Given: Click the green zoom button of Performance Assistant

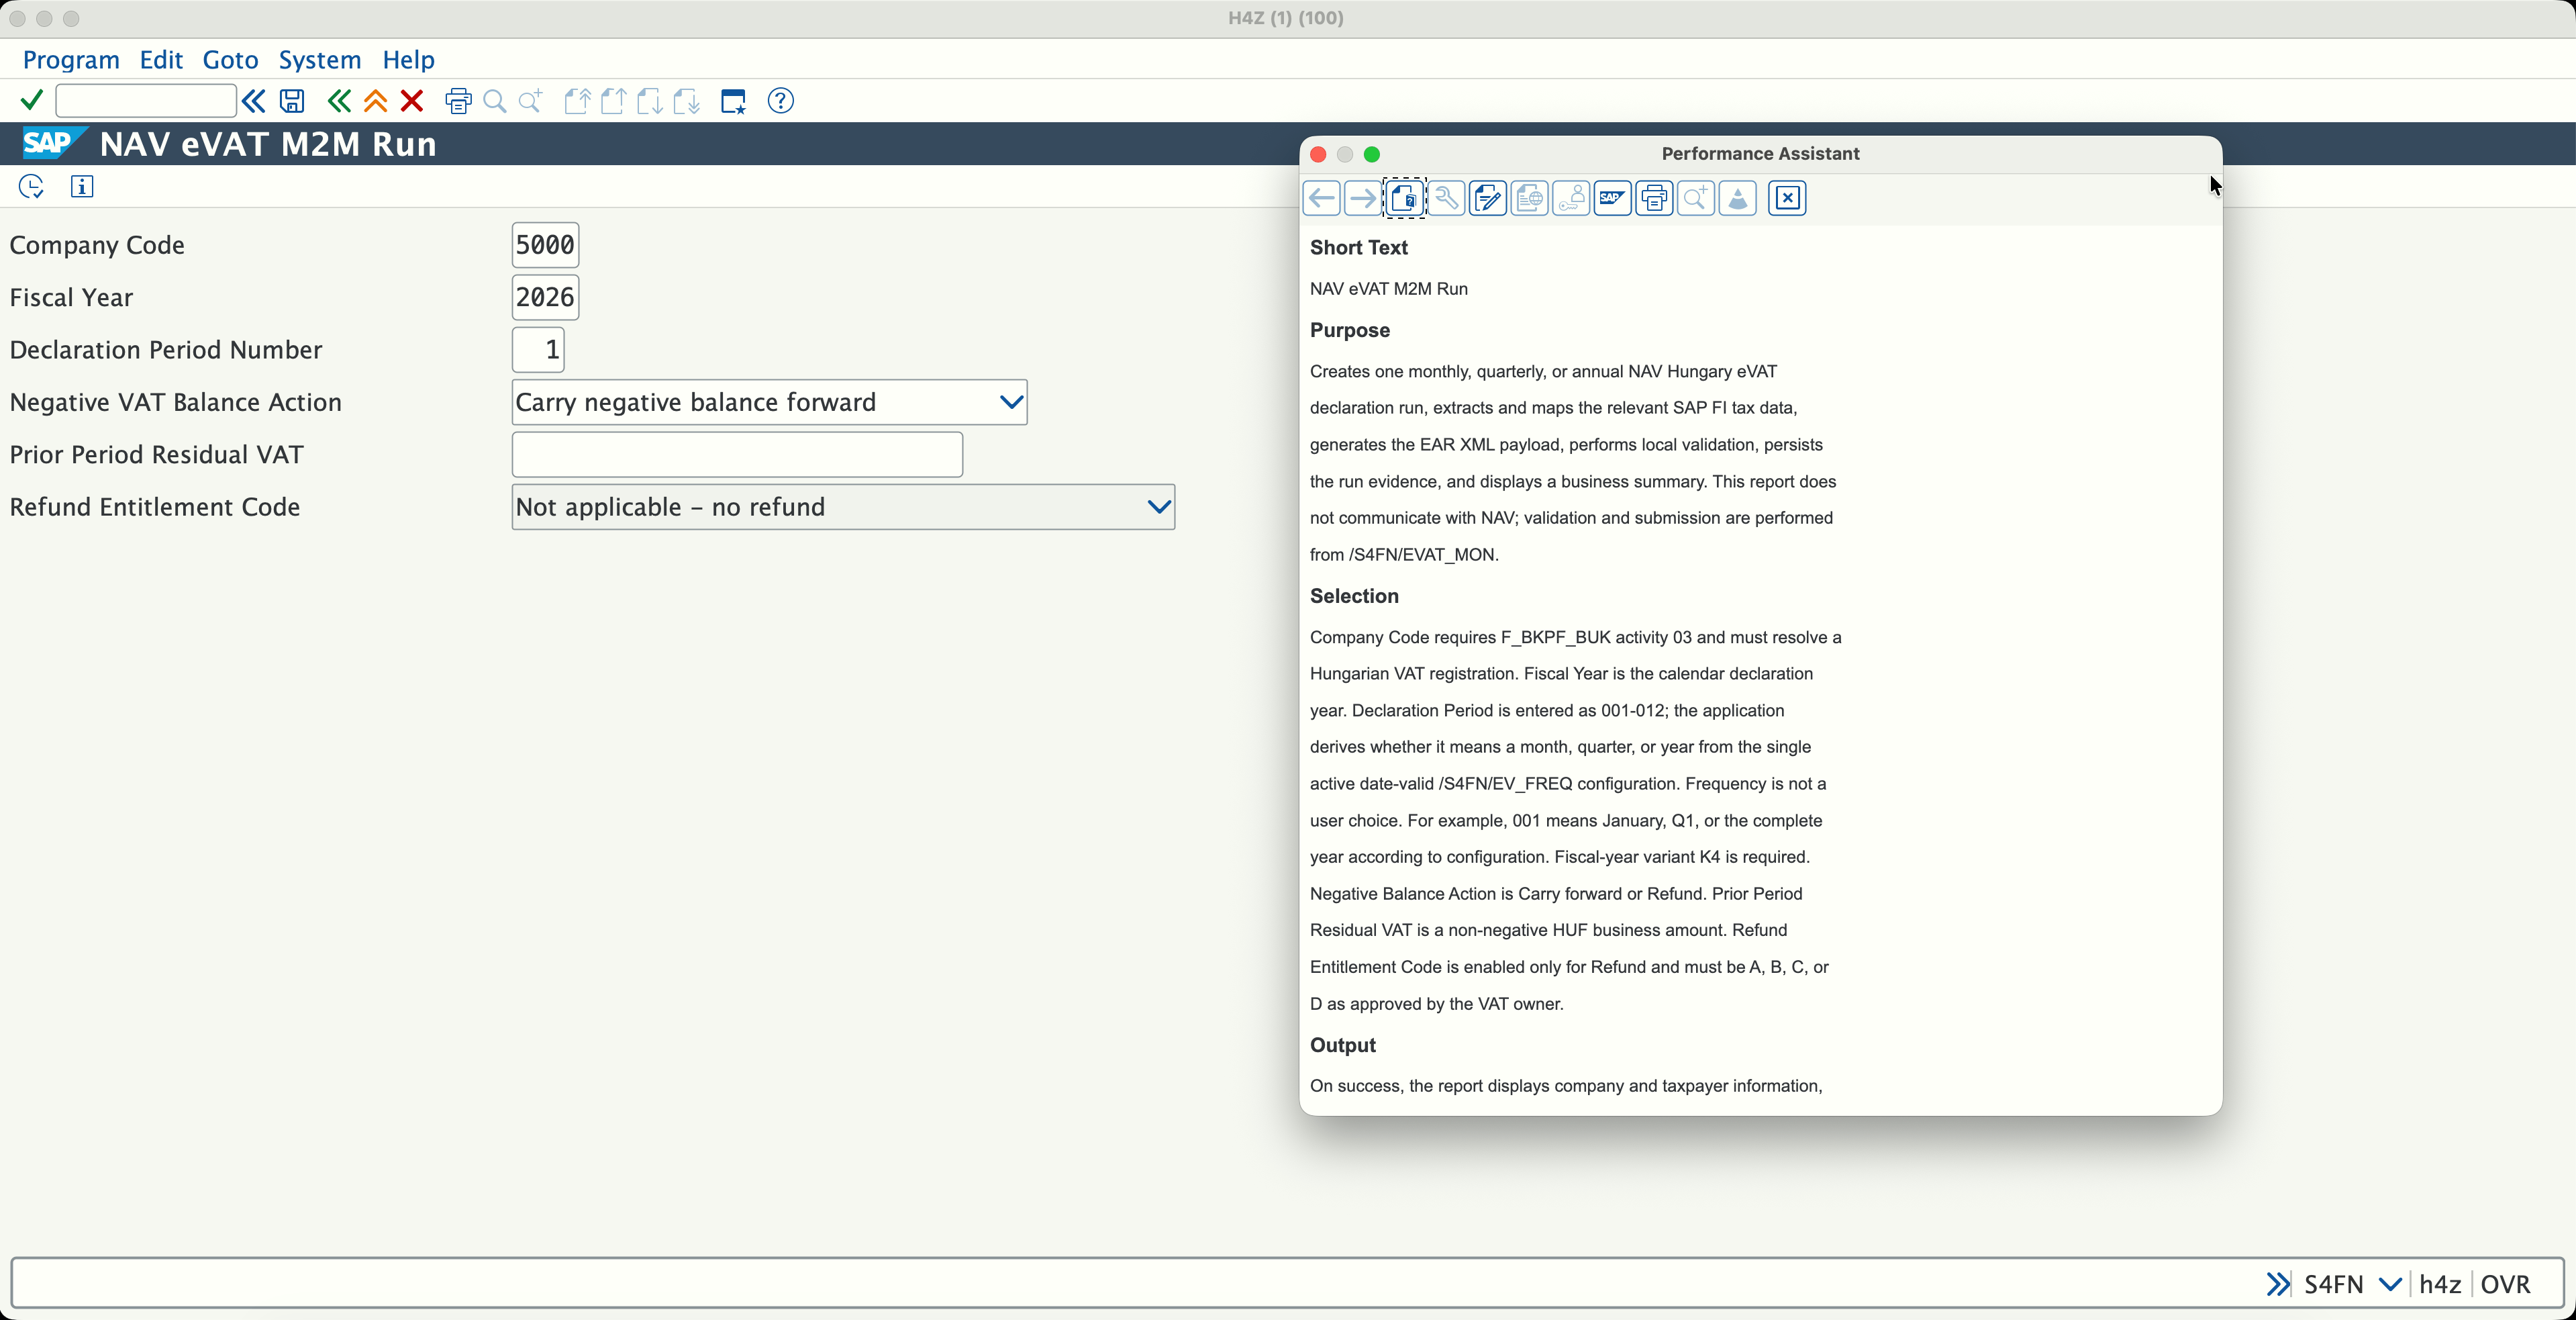Looking at the screenshot, I should 1372,154.
